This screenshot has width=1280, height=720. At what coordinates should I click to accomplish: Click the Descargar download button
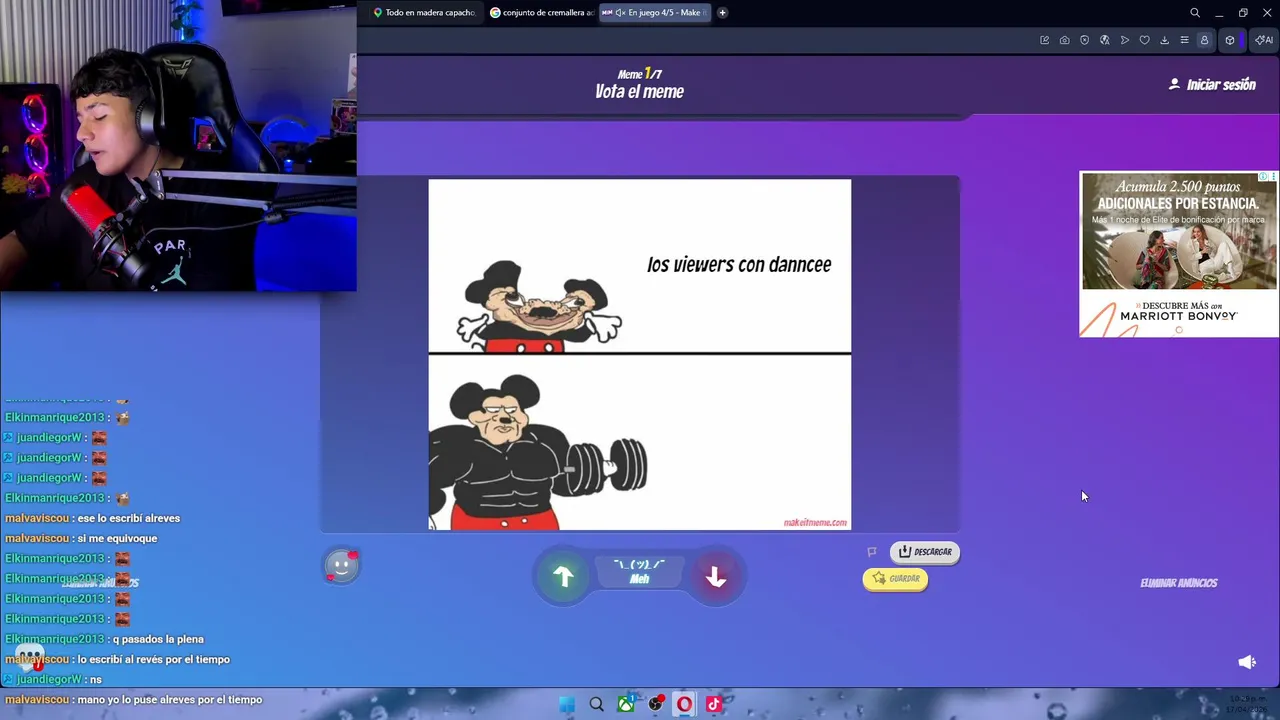click(925, 552)
